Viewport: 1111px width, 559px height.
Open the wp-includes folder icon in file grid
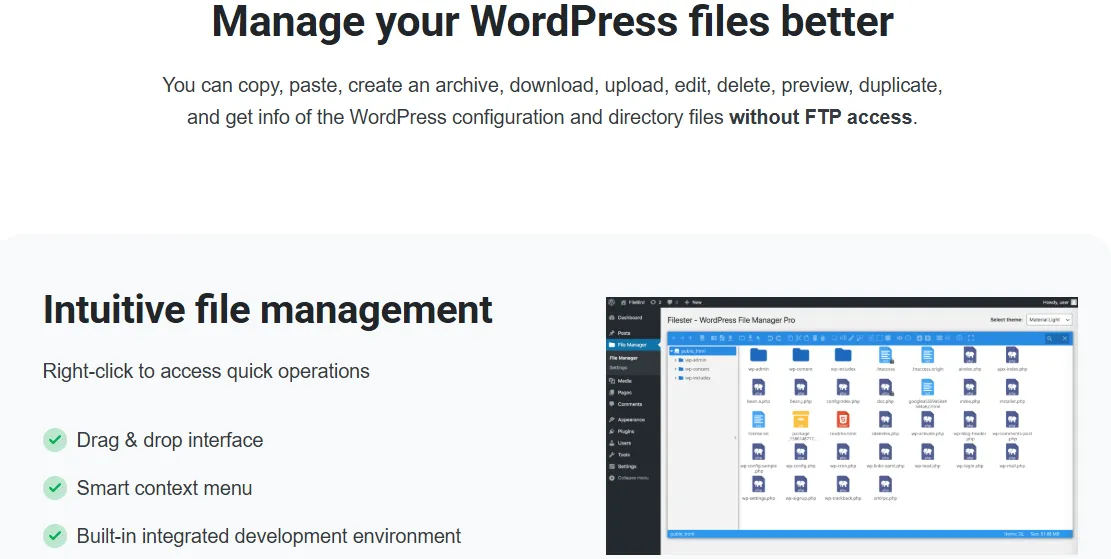click(x=842, y=355)
